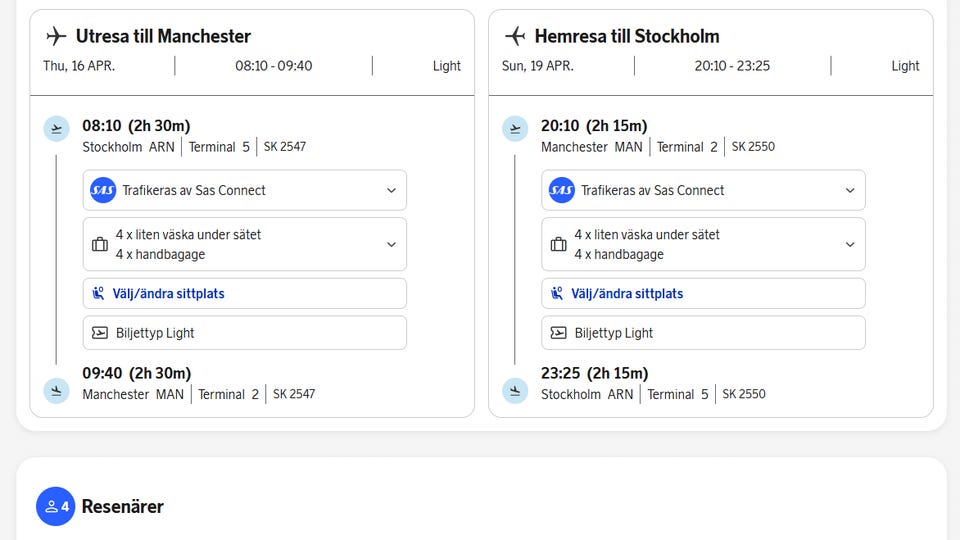Image resolution: width=960 pixels, height=540 pixels.
Task: Click the return 23:25 landing icon
Action: [515, 390]
